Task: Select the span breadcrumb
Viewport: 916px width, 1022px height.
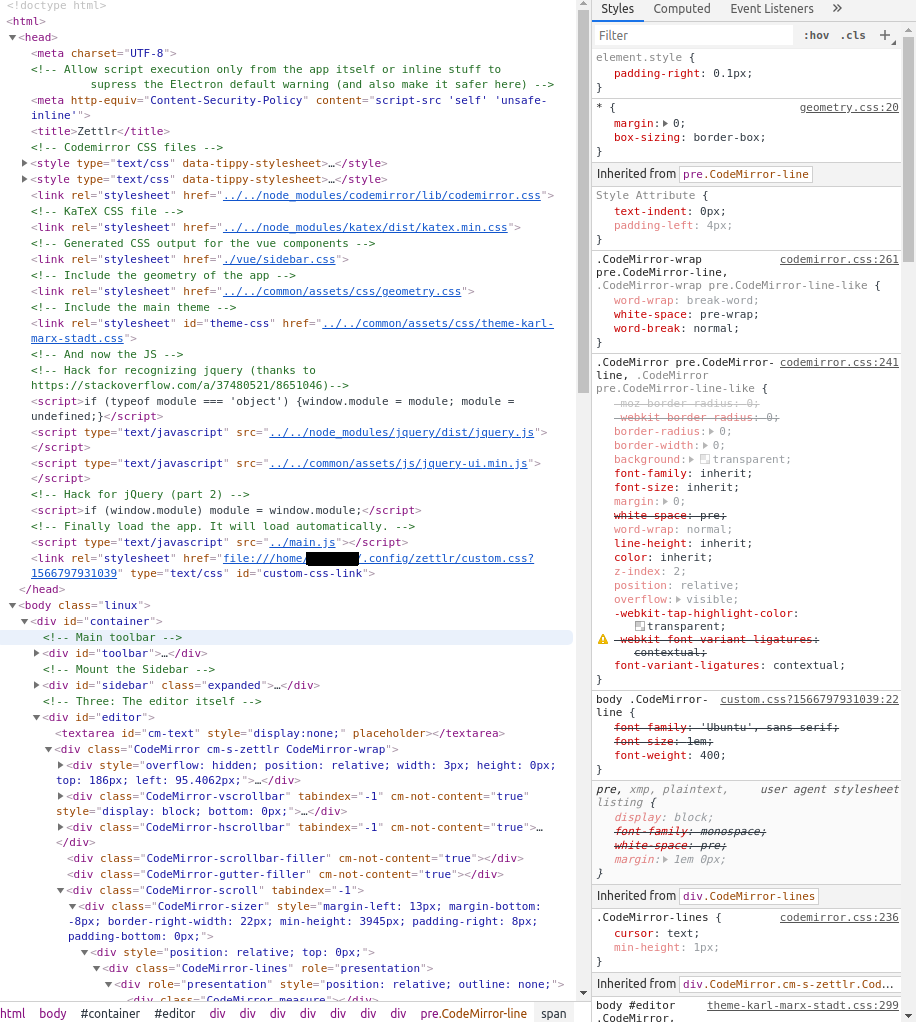Action: (554, 1014)
